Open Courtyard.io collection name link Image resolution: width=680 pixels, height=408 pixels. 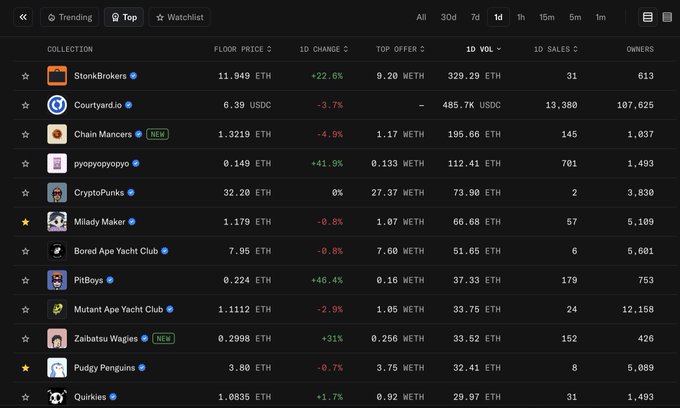[x=98, y=105]
